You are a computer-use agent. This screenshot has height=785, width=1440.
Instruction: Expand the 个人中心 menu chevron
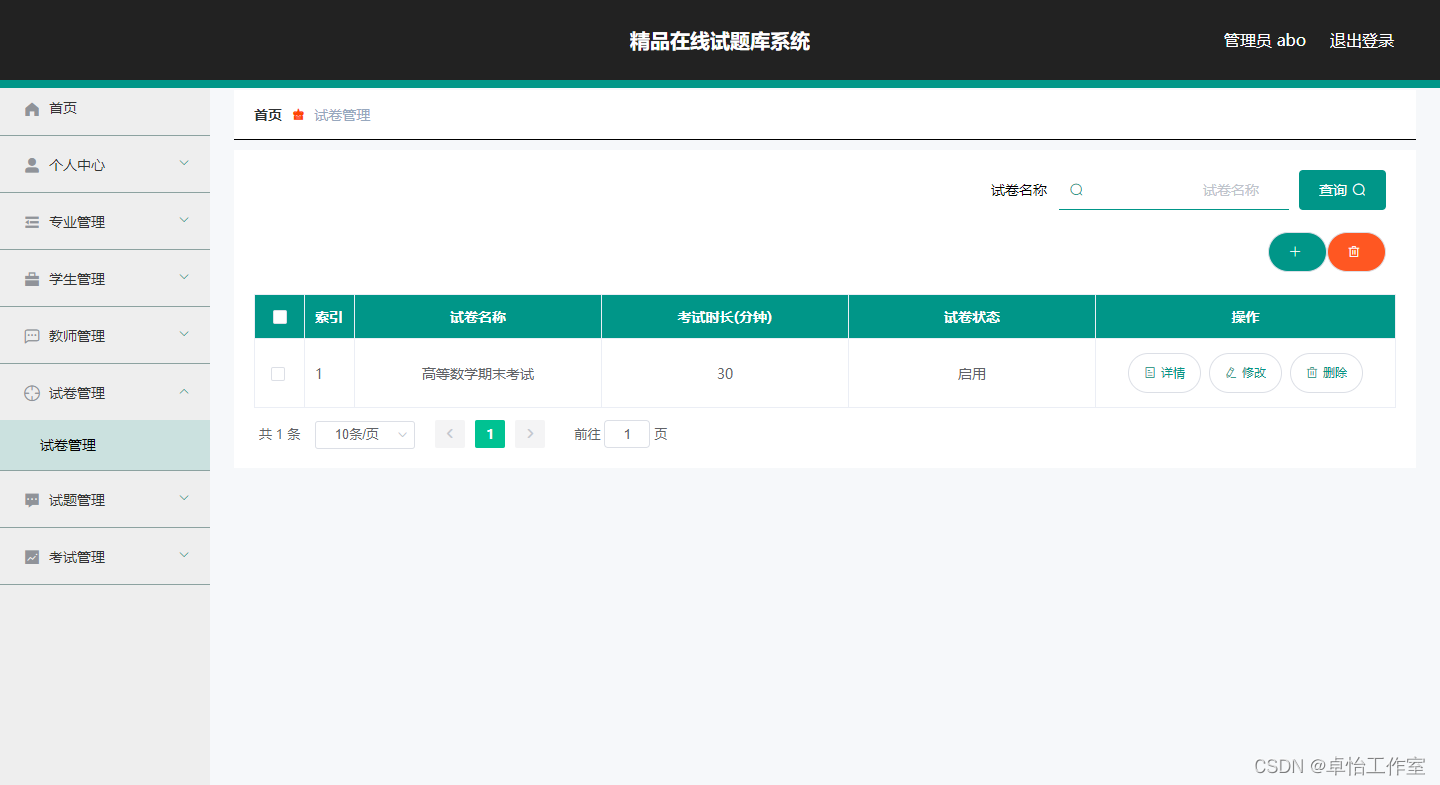click(184, 162)
